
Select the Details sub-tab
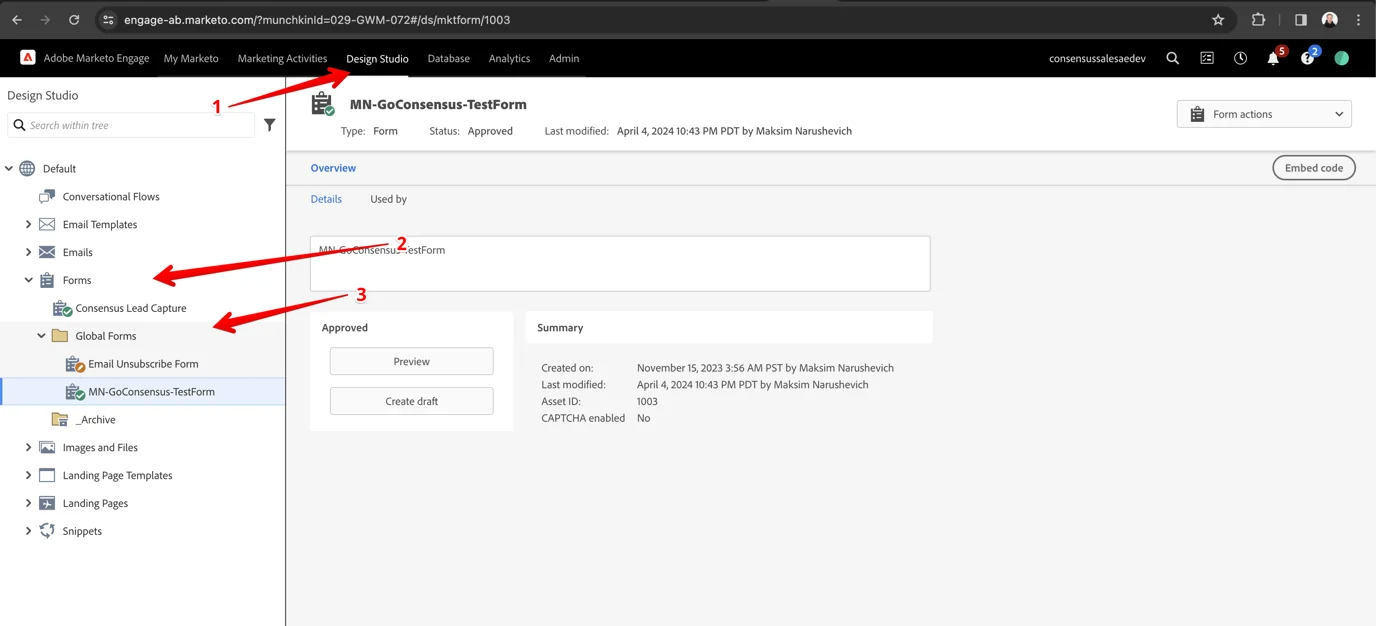pyautogui.click(x=326, y=199)
